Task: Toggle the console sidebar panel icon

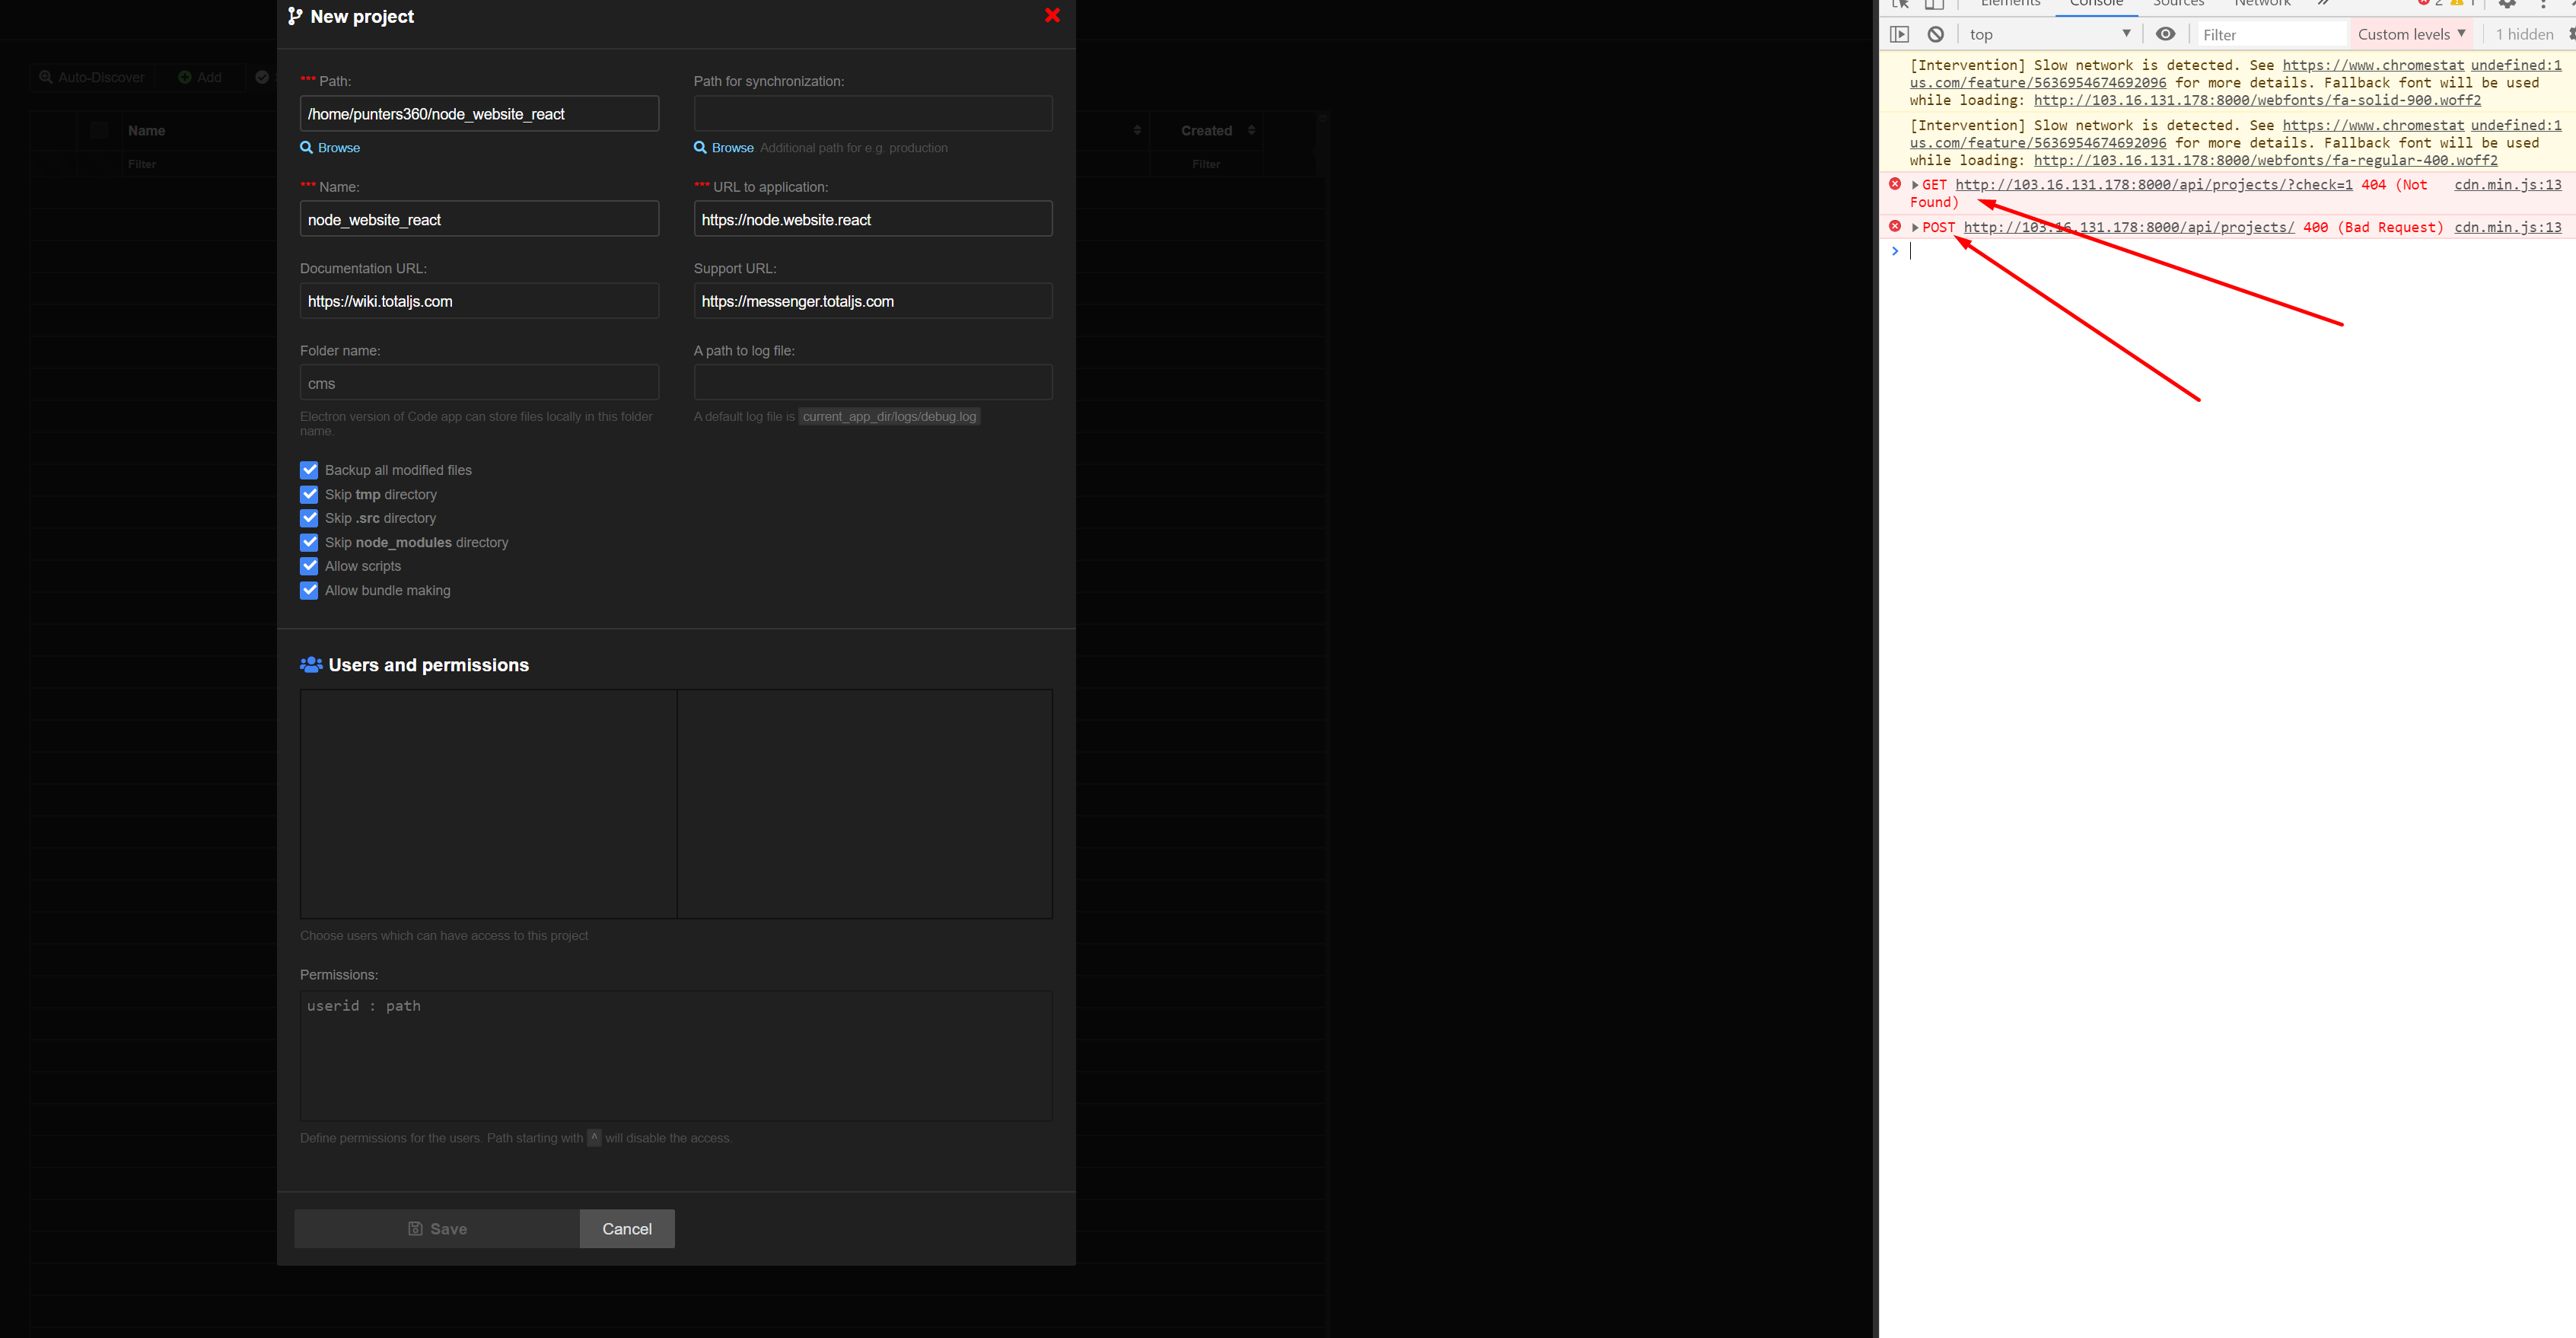Action: [x=1899, y=34]
